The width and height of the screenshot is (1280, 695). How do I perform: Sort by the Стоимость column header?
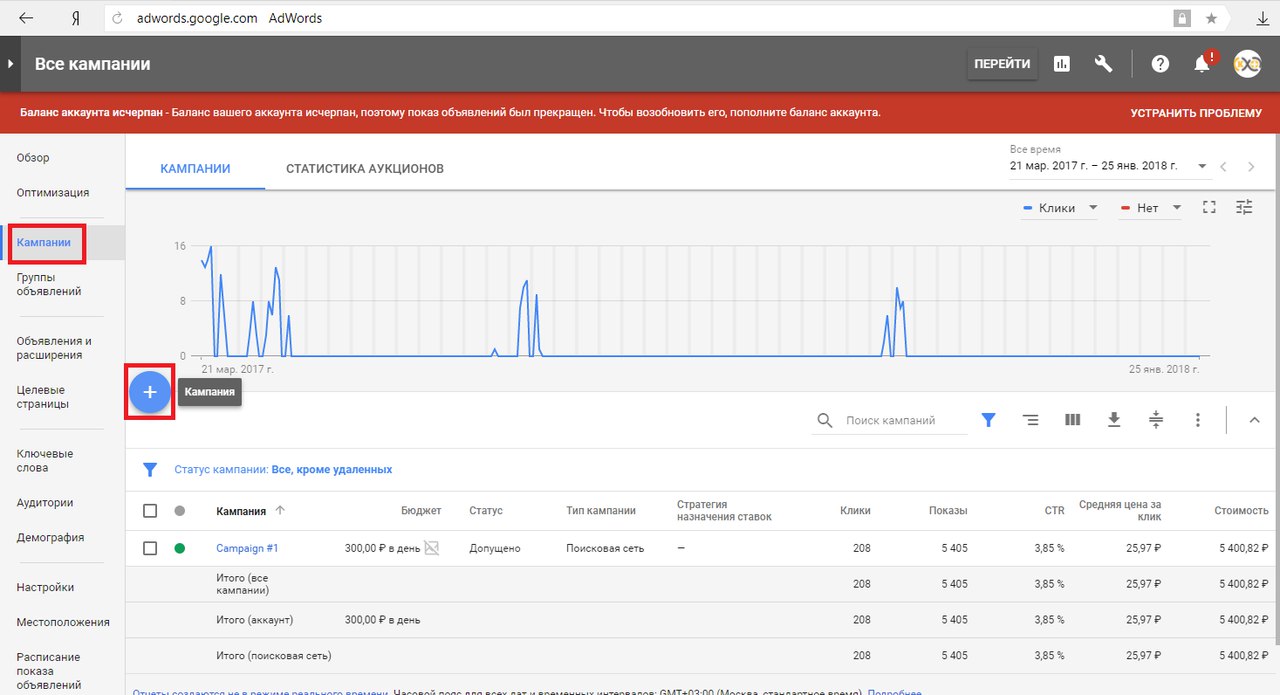(x=1242, y=511)
